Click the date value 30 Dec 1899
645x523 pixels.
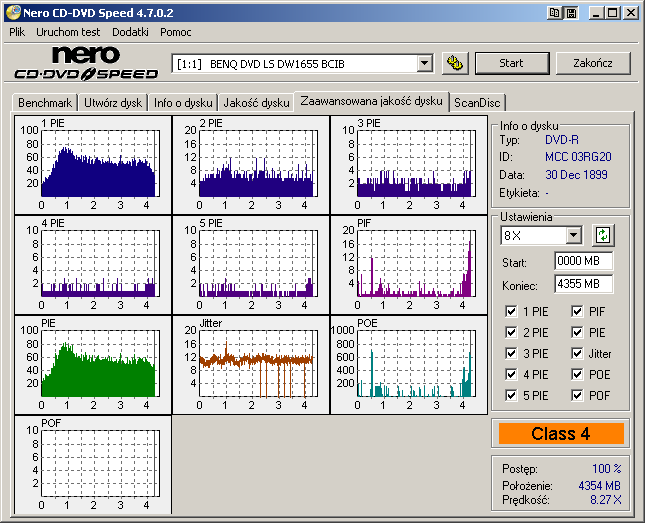[x=576, y=175]
